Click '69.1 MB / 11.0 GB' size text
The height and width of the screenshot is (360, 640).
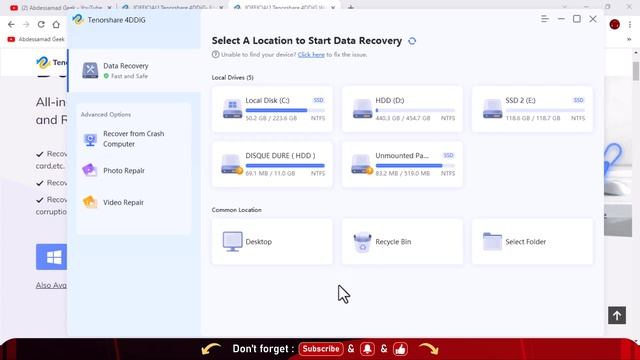[270, 173]
